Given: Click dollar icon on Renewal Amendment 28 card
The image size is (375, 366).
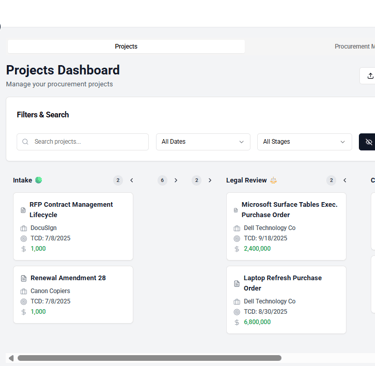Looking at the screenshot, I should point(23,312).
